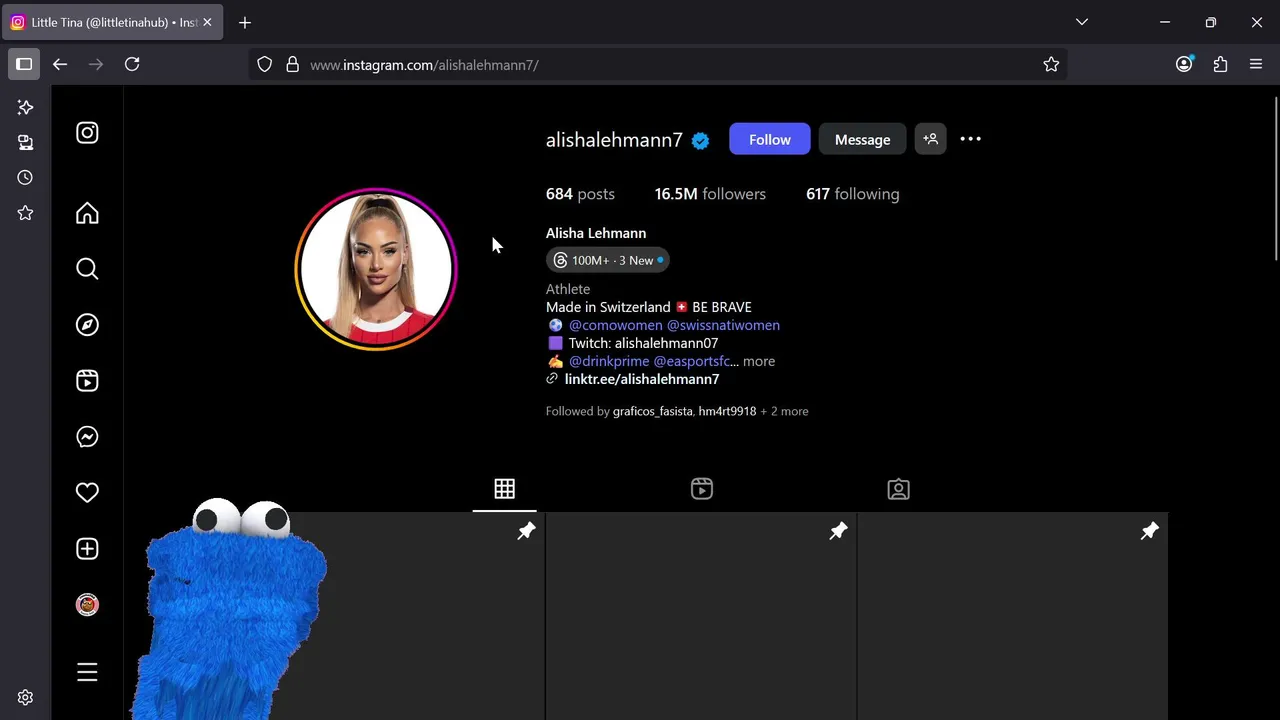Switch to the Tagged tab
This screenshot has height=720, width=1280.
[x=898, y=489]
